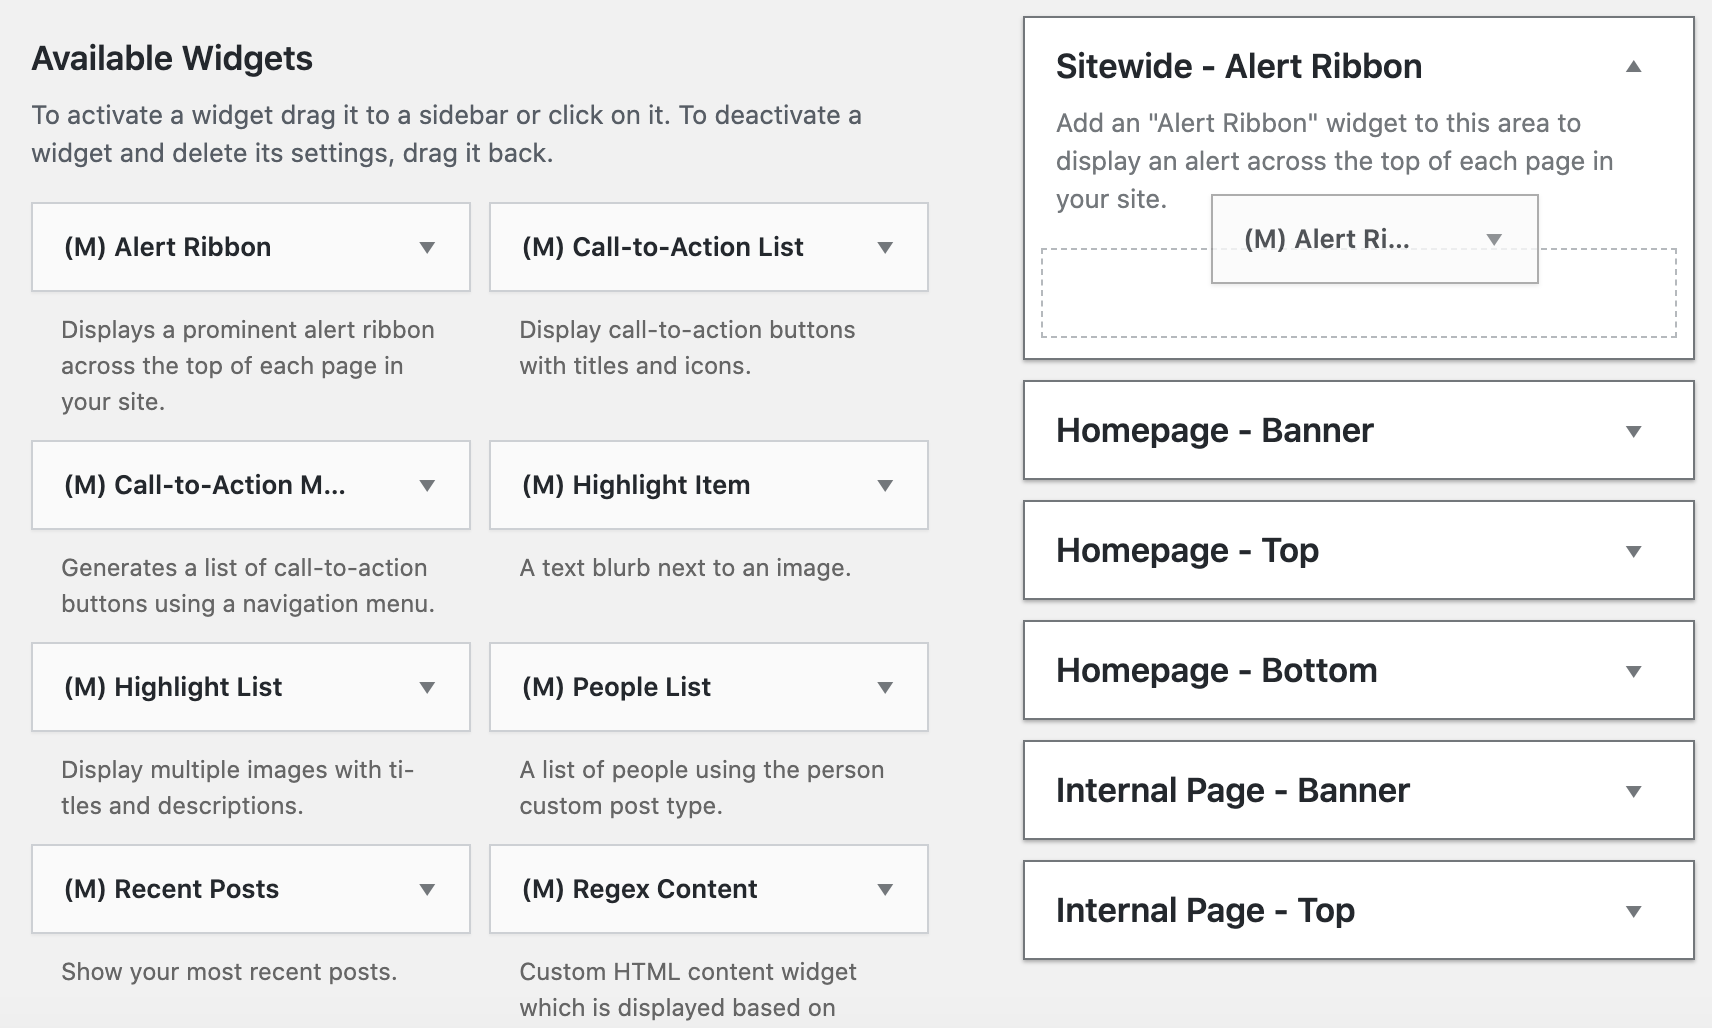The image size is (1712, 1028).
Task: Expand the (M) Recent Posts widget
Action: tap(428, 889)
